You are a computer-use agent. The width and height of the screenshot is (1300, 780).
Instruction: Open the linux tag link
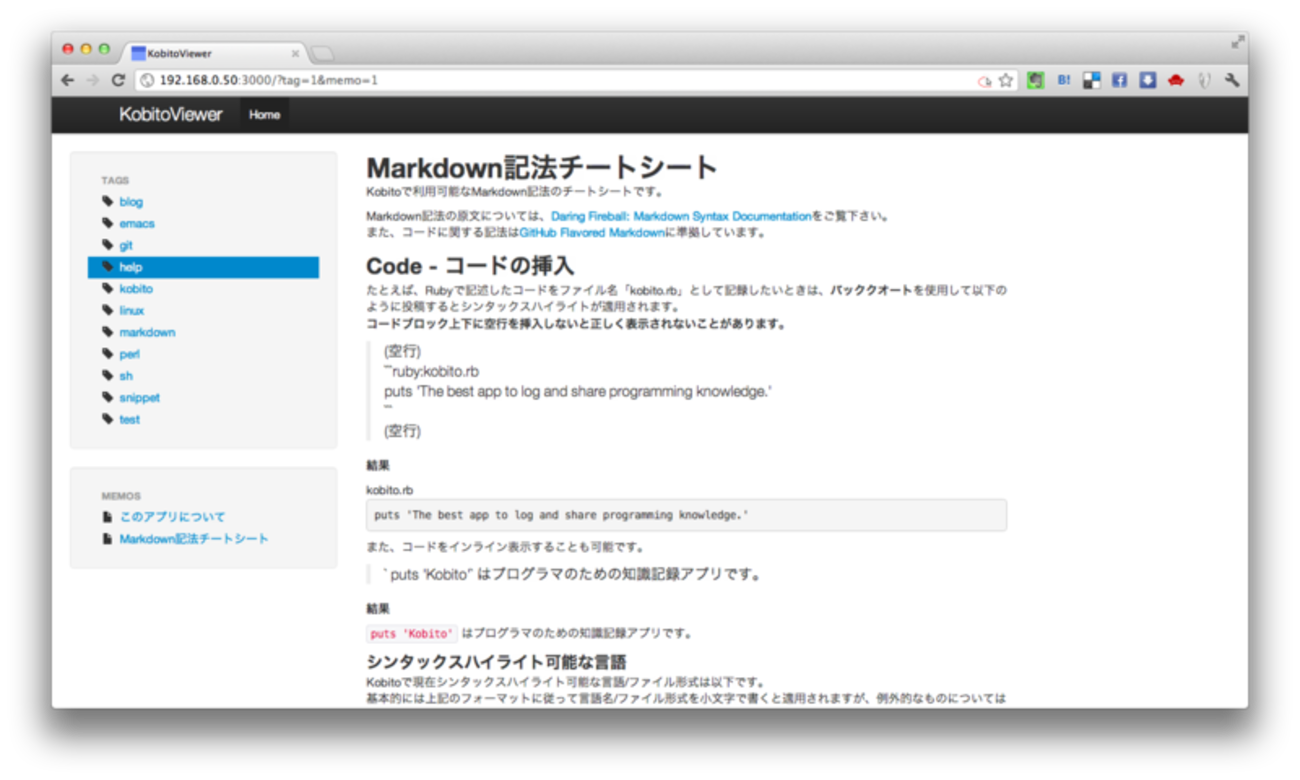tap(132, 310)
